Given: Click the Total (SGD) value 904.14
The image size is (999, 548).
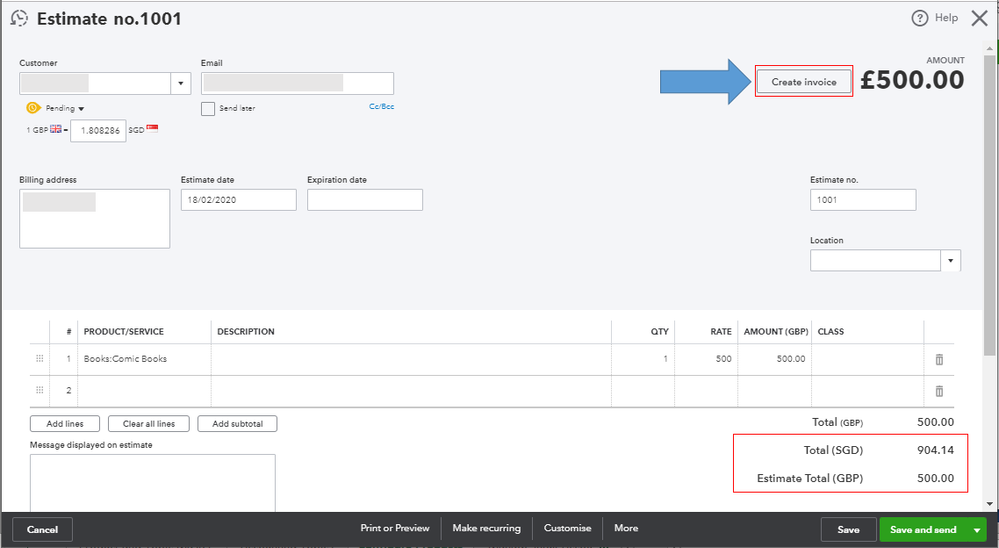Looking at the screenshot, I should click(935, 451).
